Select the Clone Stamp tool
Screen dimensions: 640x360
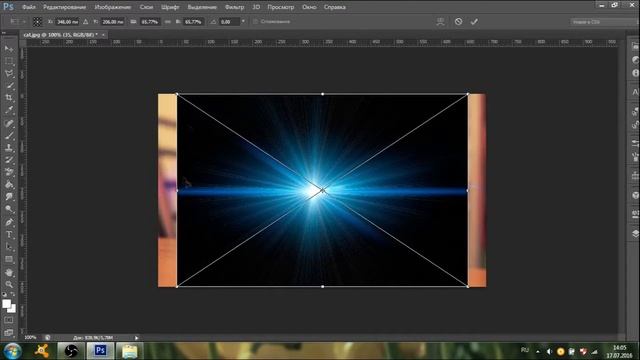click(x=9, y=148)
